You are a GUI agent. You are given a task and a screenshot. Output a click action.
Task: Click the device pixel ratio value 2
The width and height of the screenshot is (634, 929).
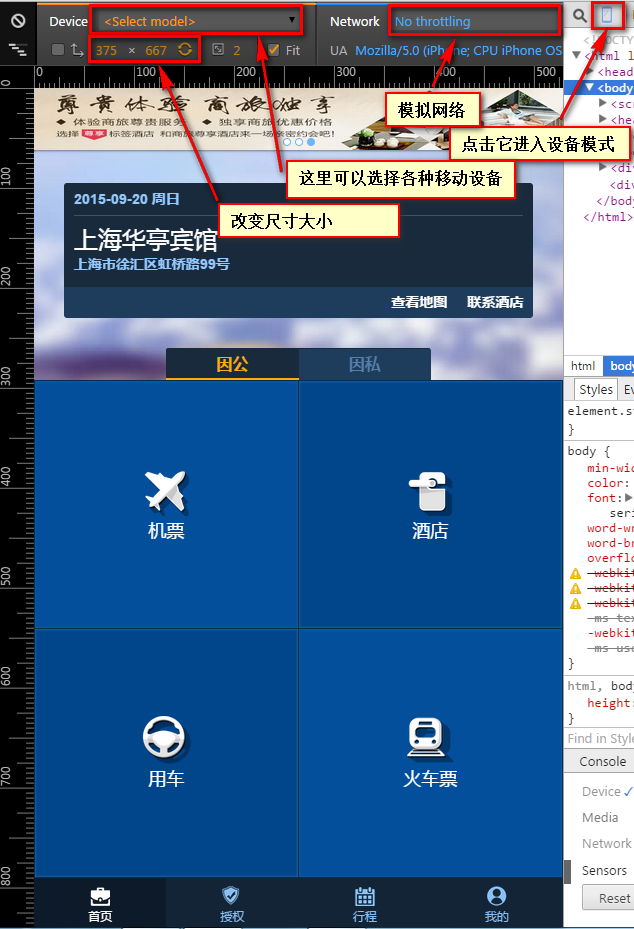click(x=237, y=50)
